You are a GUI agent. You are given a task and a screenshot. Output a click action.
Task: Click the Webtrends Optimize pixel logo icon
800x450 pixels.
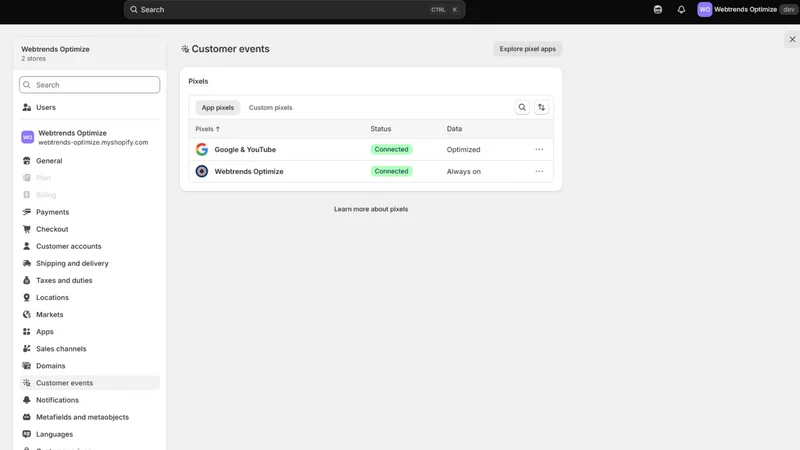(x=202, y=171)
